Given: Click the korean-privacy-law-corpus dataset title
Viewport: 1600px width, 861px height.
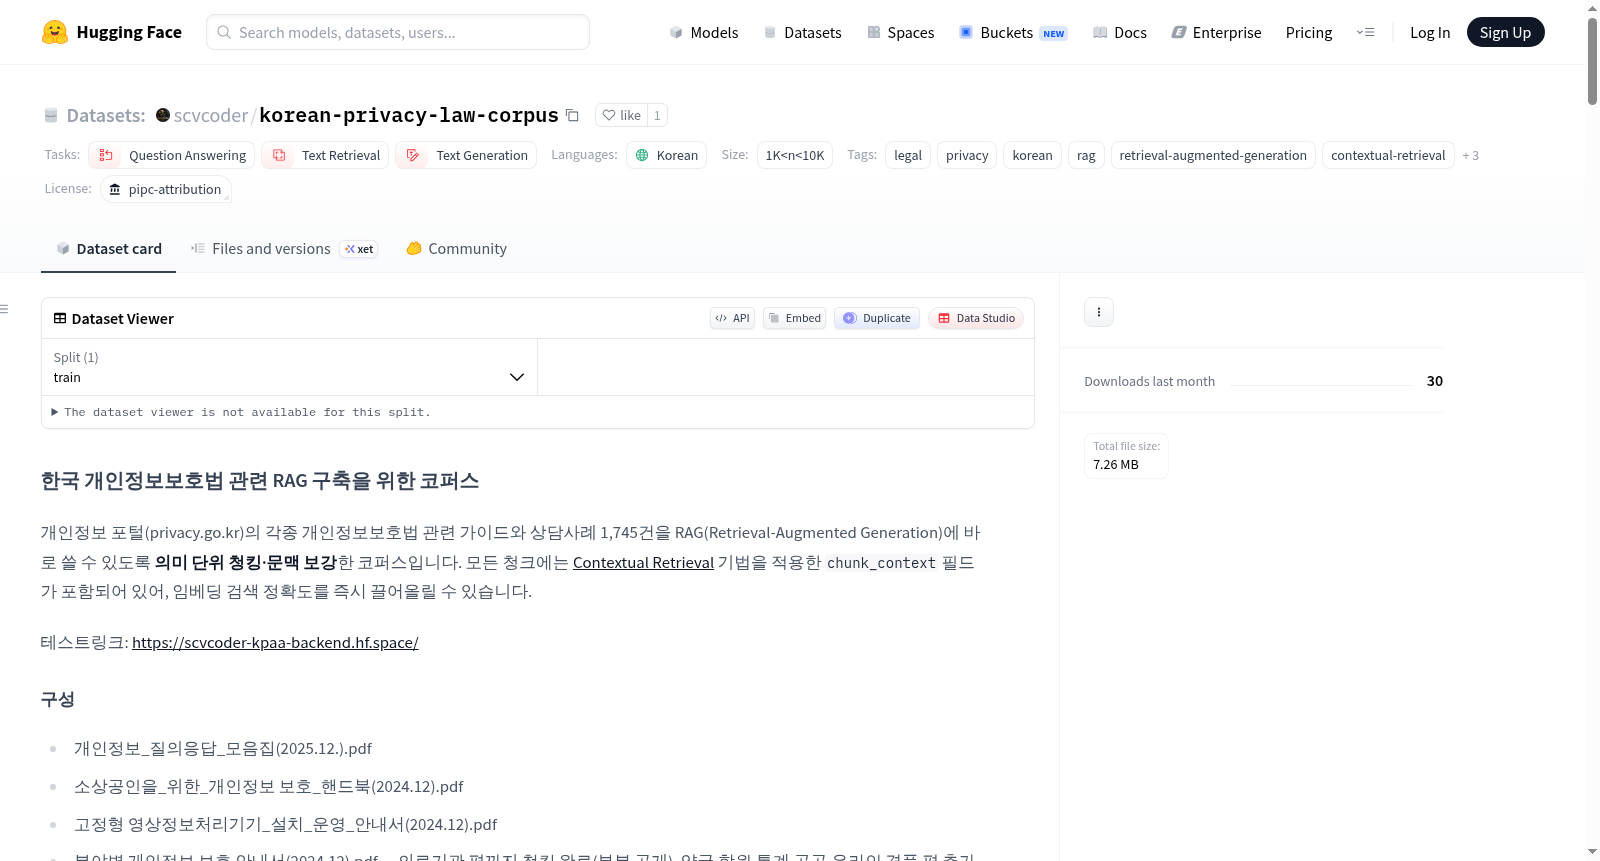Looking at the screenshot, I should click(408, 116).
